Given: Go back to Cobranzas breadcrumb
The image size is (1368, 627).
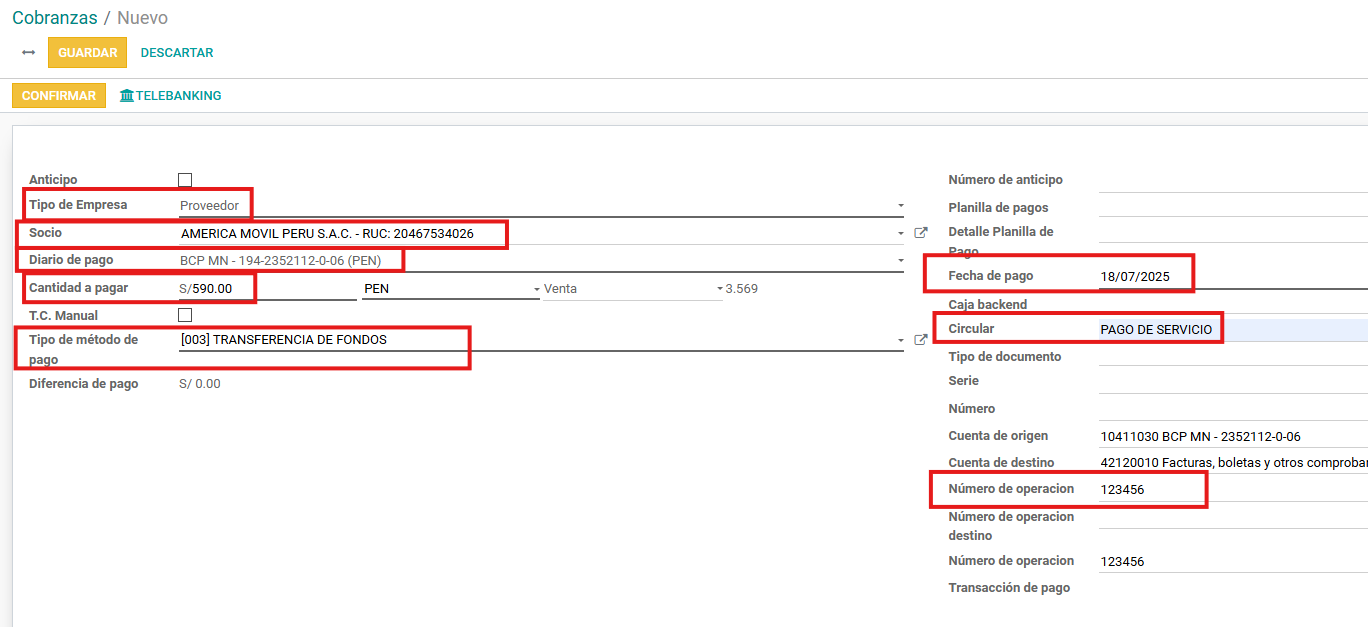Looking at the screenshot, I should [55, 18].
